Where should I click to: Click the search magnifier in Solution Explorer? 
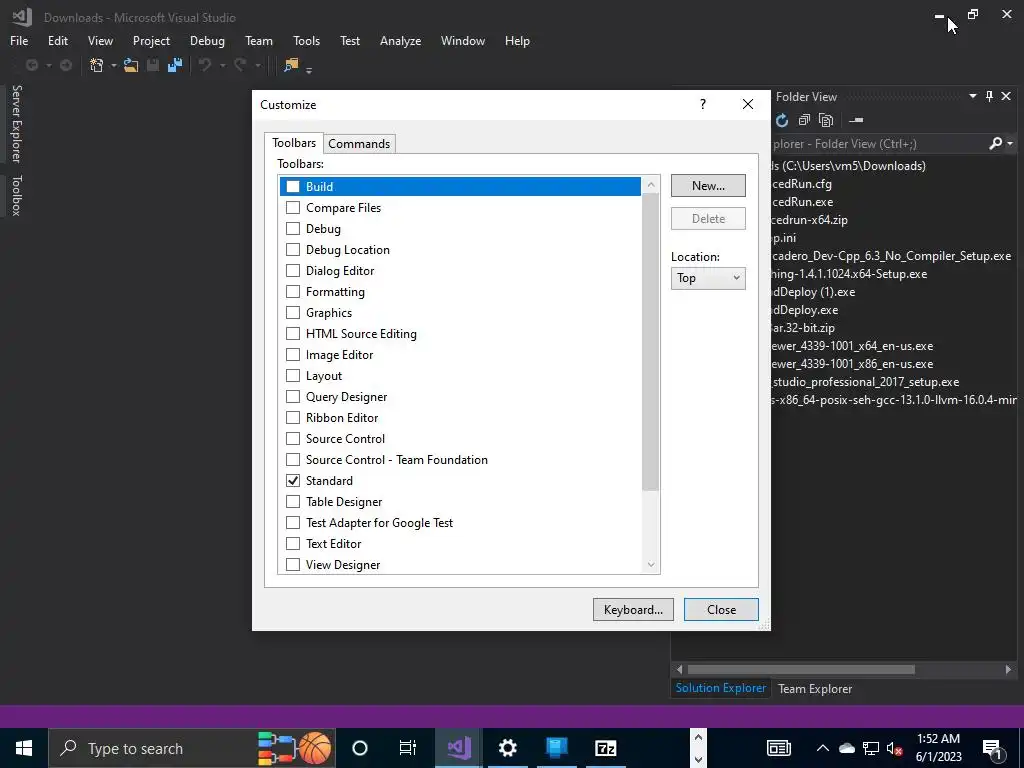[995, 143]
